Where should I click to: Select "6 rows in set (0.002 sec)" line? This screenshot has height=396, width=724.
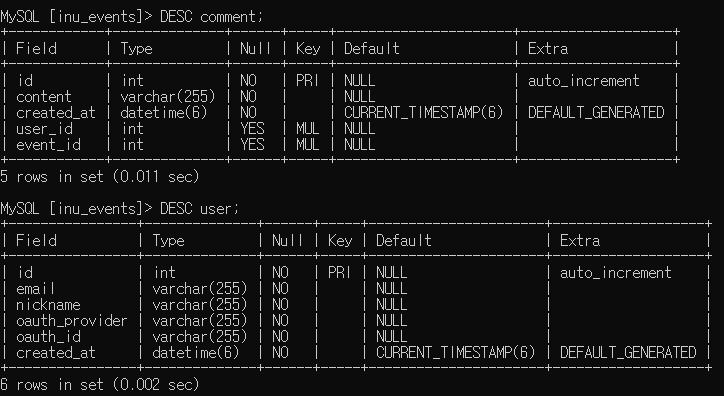pyautogui.click(x=100, y=384)
